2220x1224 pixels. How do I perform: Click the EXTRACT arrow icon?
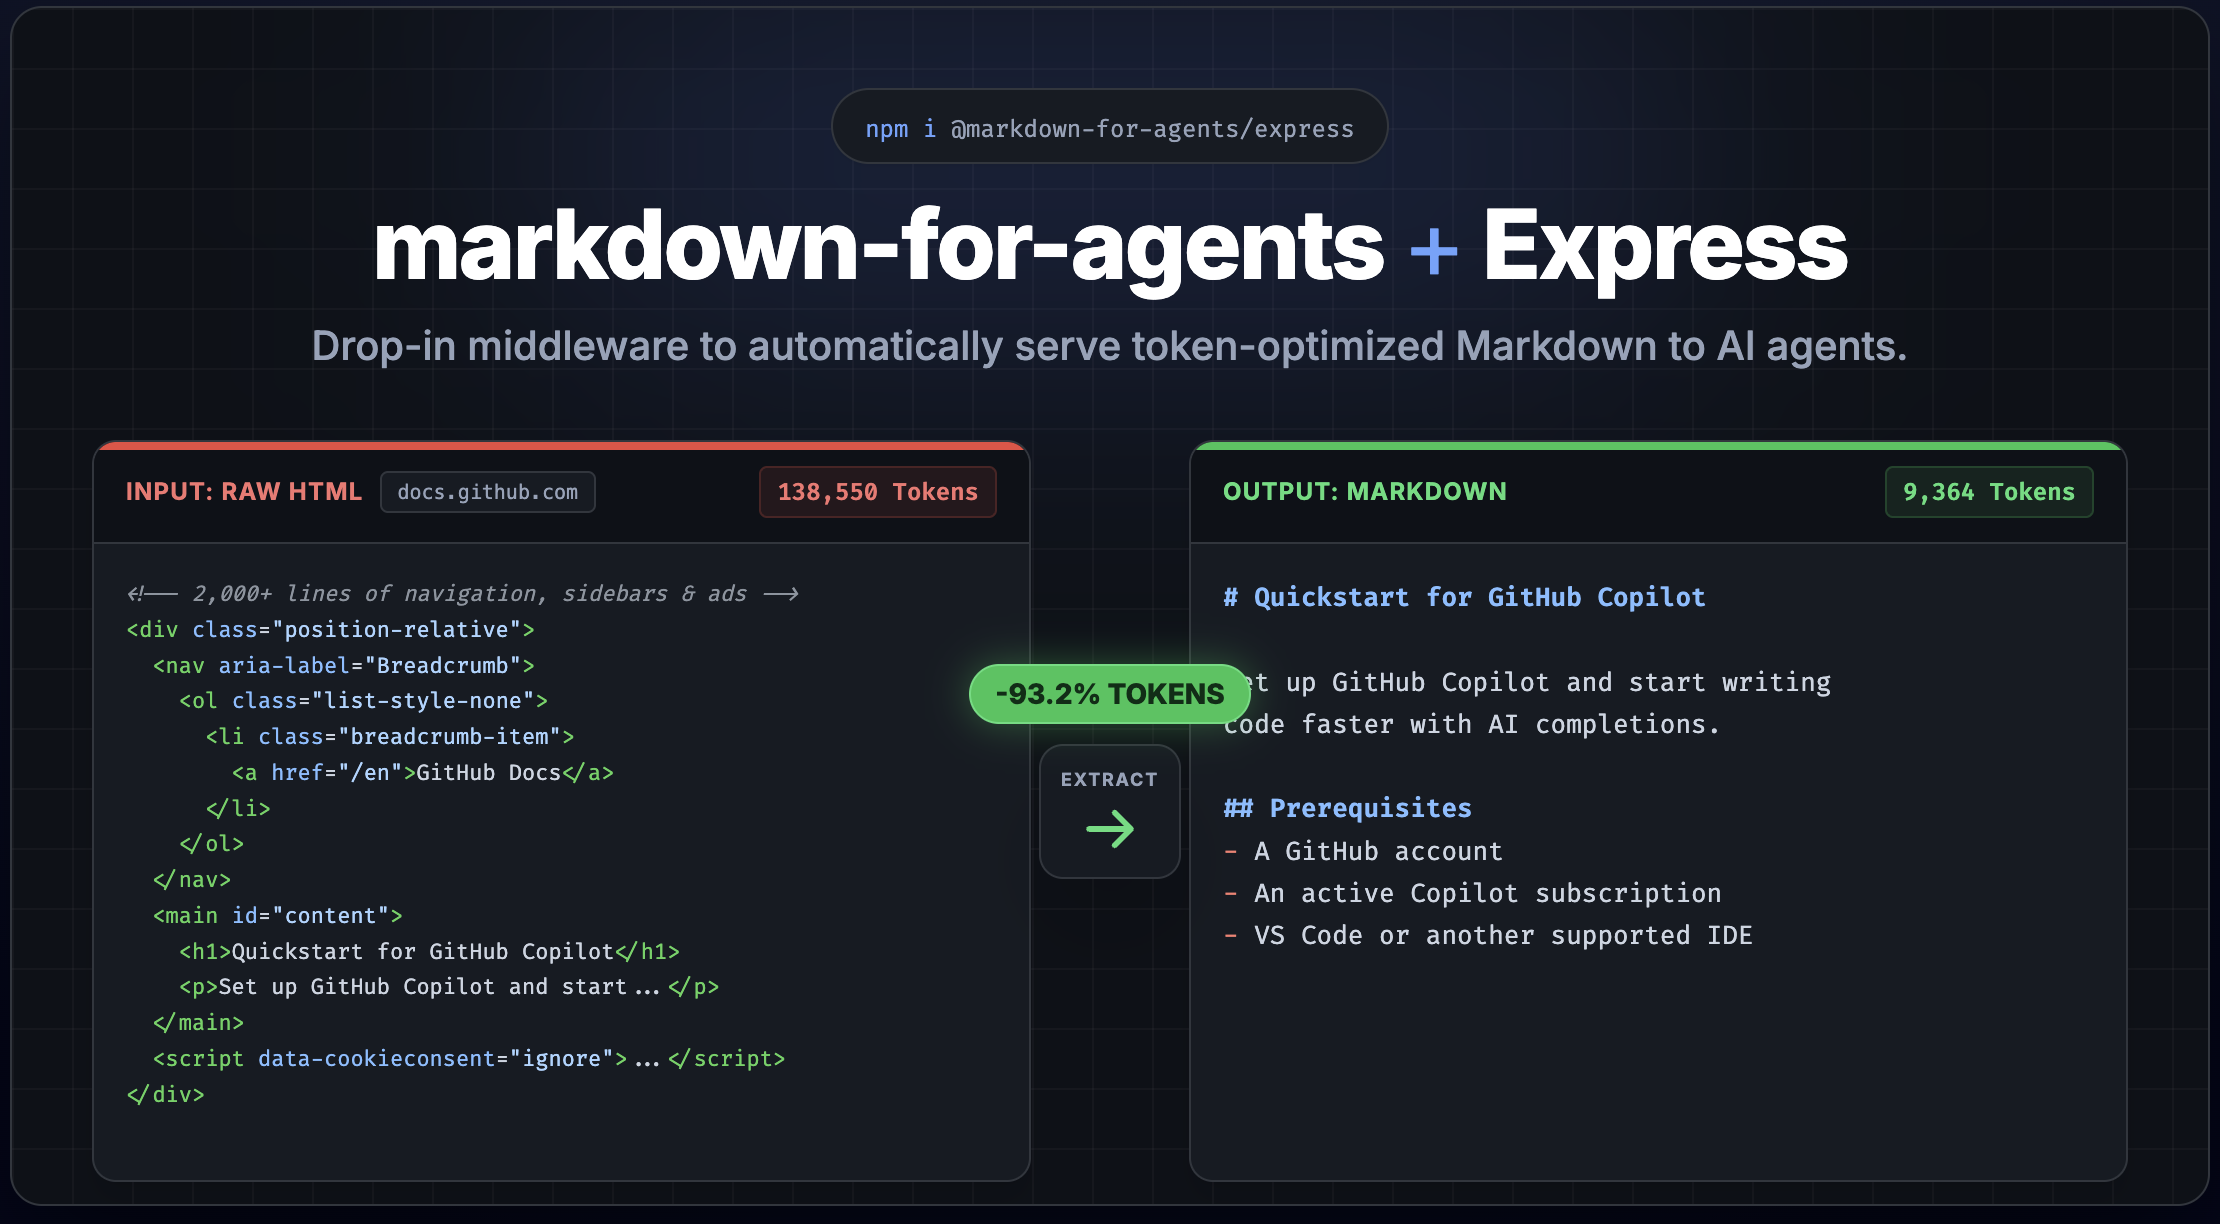click(x=1109, y=828)
